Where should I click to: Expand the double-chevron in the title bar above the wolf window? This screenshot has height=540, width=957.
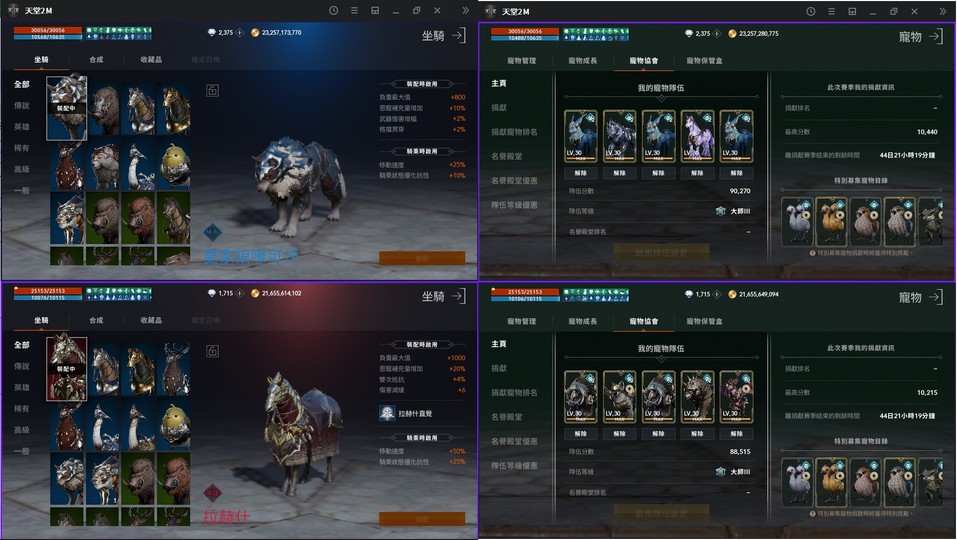click(x=466, y=10)
